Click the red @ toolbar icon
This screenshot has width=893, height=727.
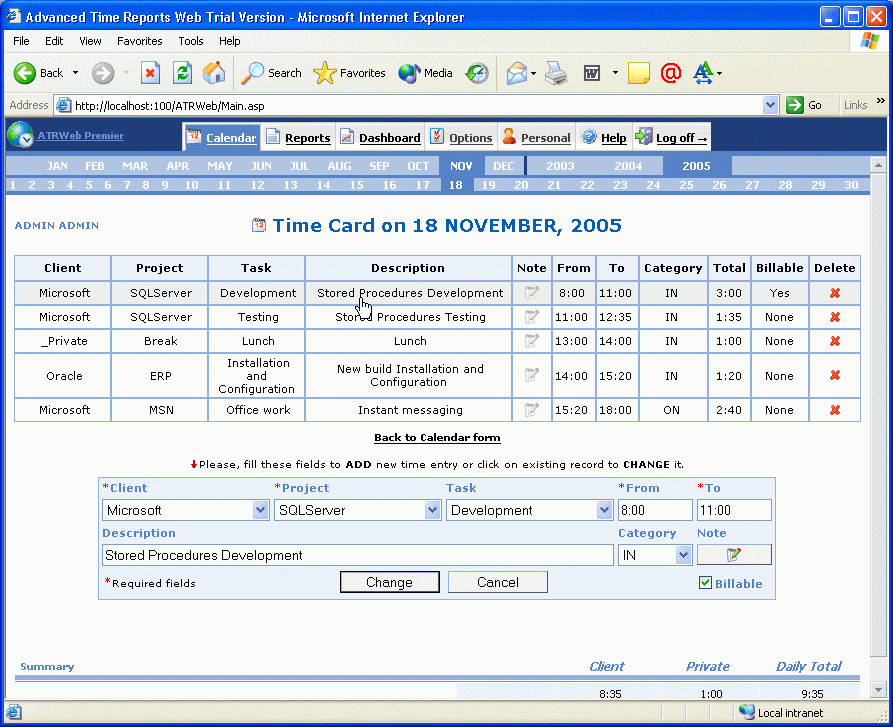pyautogui.click(x=670, y=73)
